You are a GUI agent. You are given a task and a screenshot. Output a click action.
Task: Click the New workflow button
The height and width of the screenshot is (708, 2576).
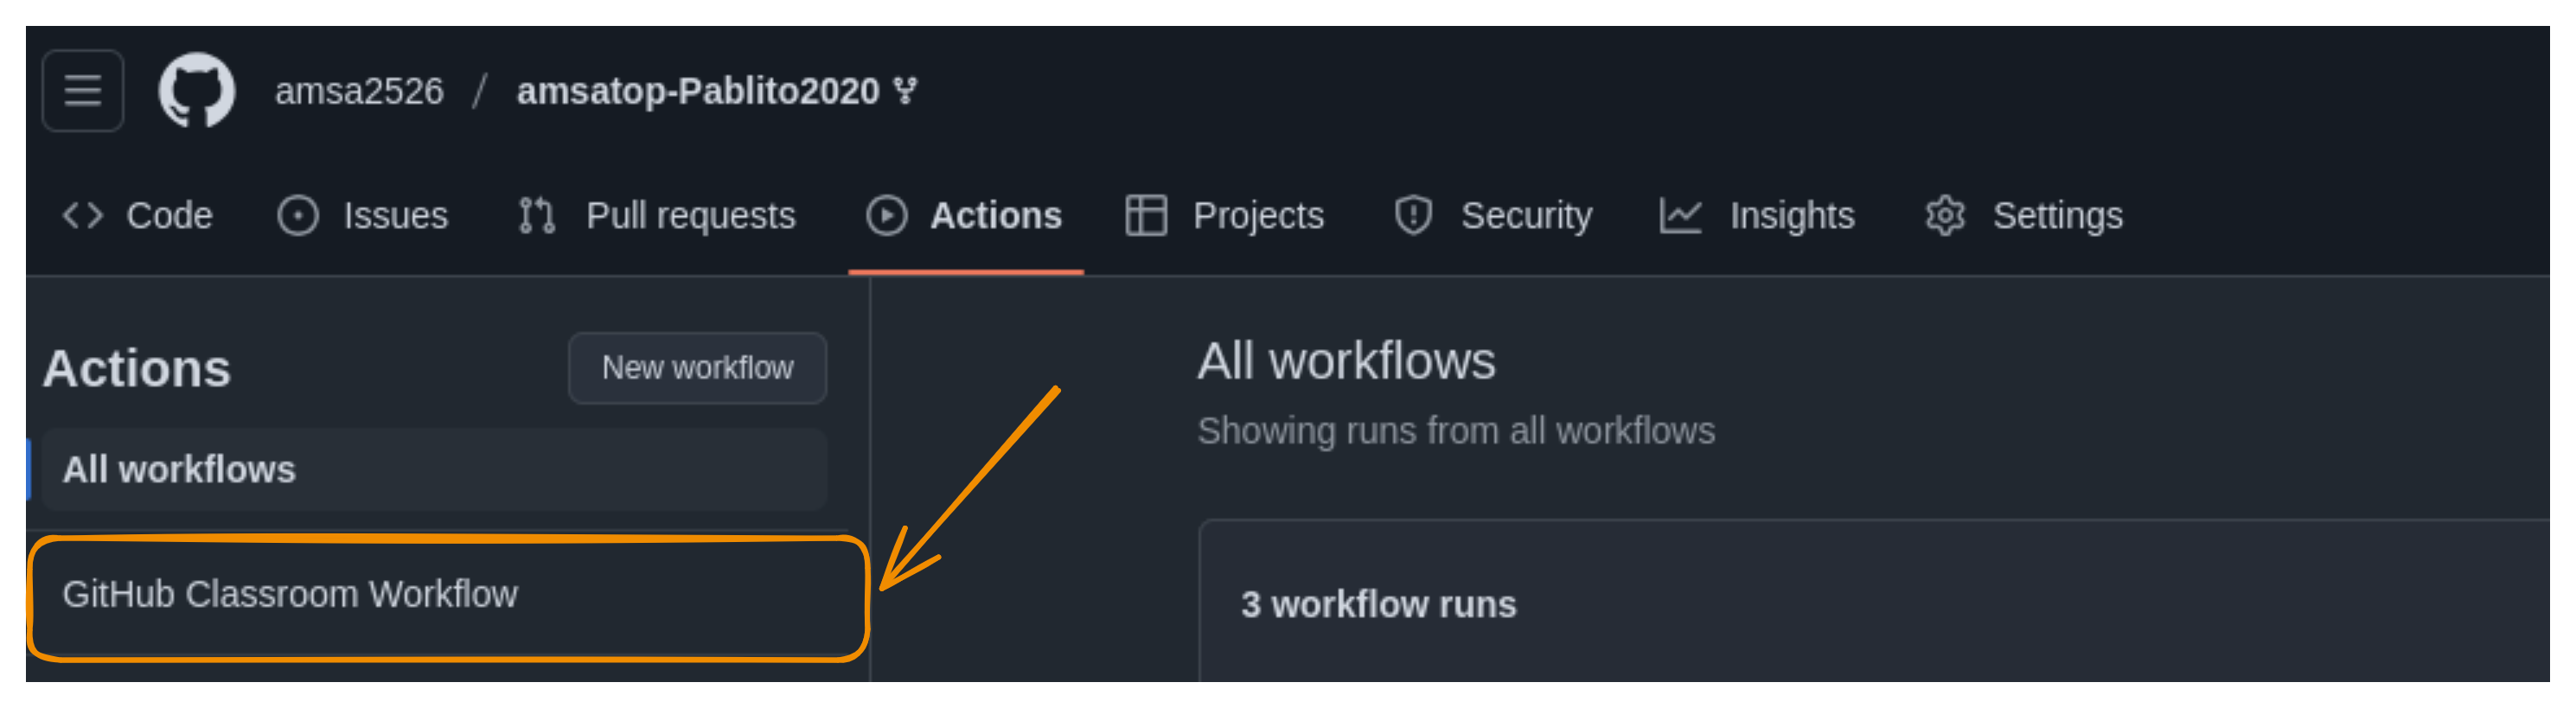point(697,368)
